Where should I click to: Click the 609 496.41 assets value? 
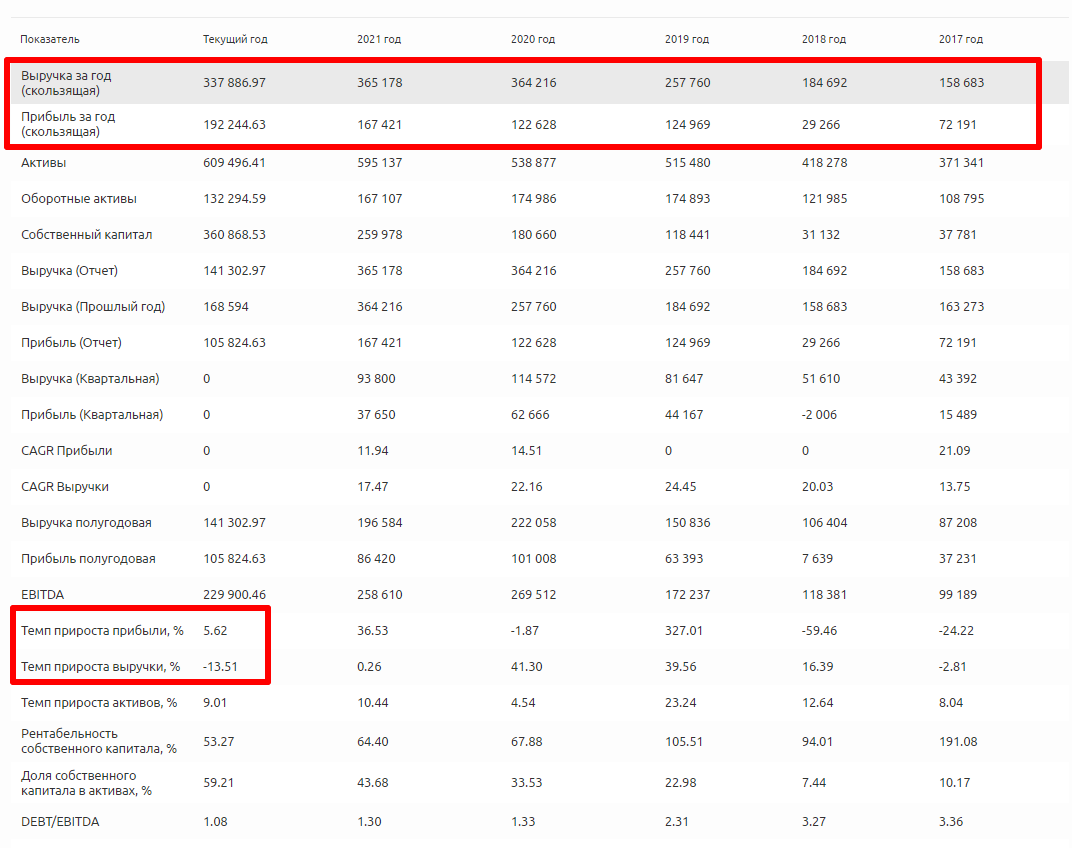[234, 163]
